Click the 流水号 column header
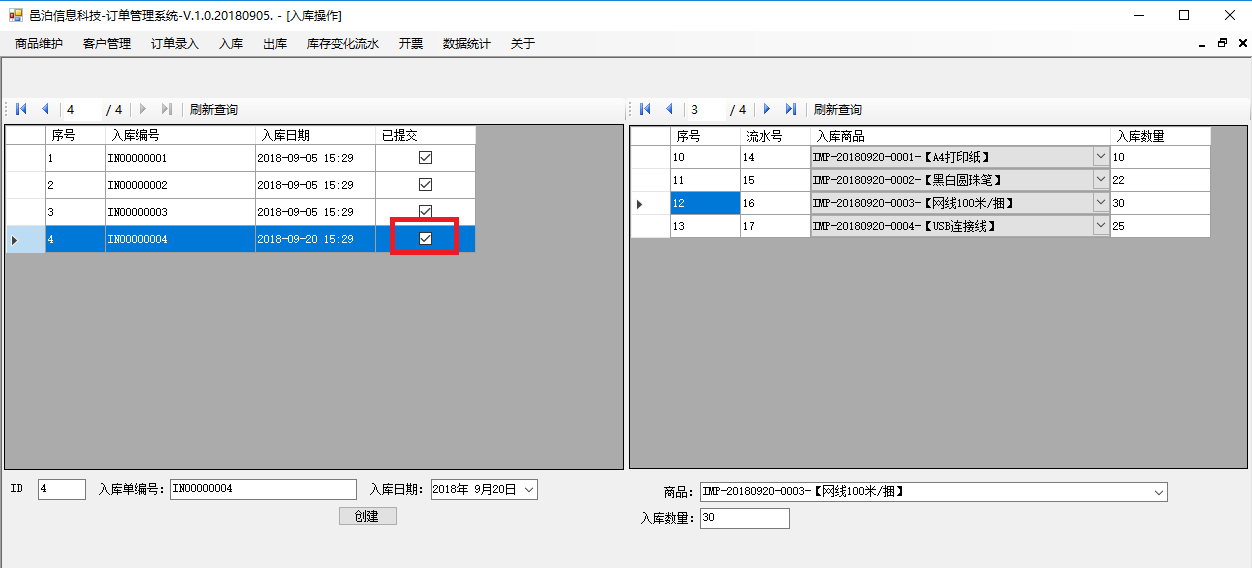The height and width of the screenshot is (568, 1252). (775, 136)
